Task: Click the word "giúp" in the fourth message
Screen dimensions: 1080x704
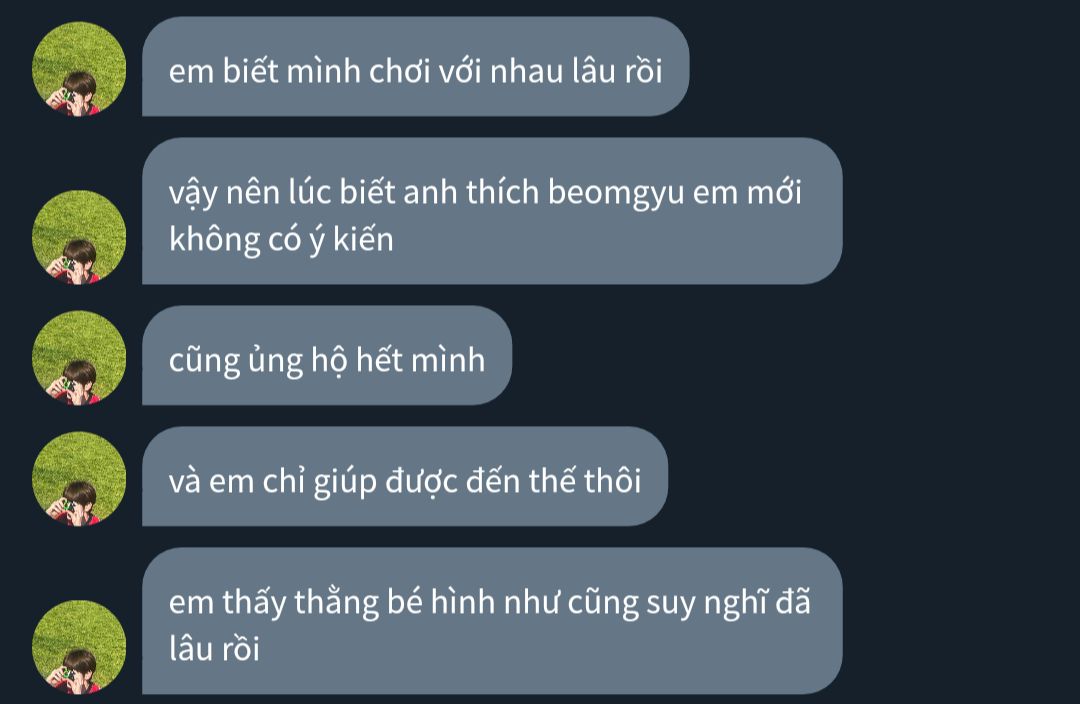Action: (345, 482)
